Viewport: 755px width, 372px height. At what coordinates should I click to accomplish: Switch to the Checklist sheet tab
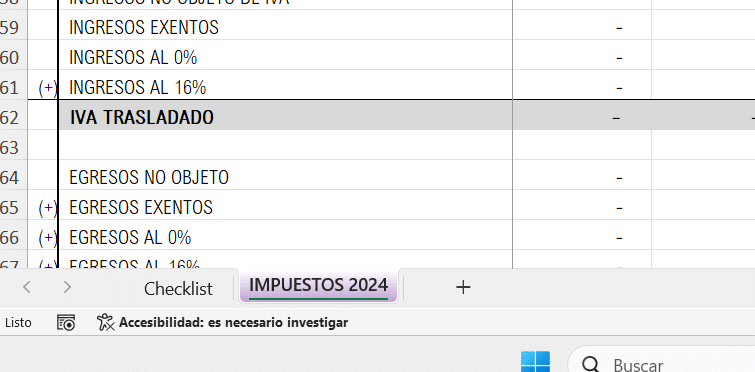(x=178, y=289)
